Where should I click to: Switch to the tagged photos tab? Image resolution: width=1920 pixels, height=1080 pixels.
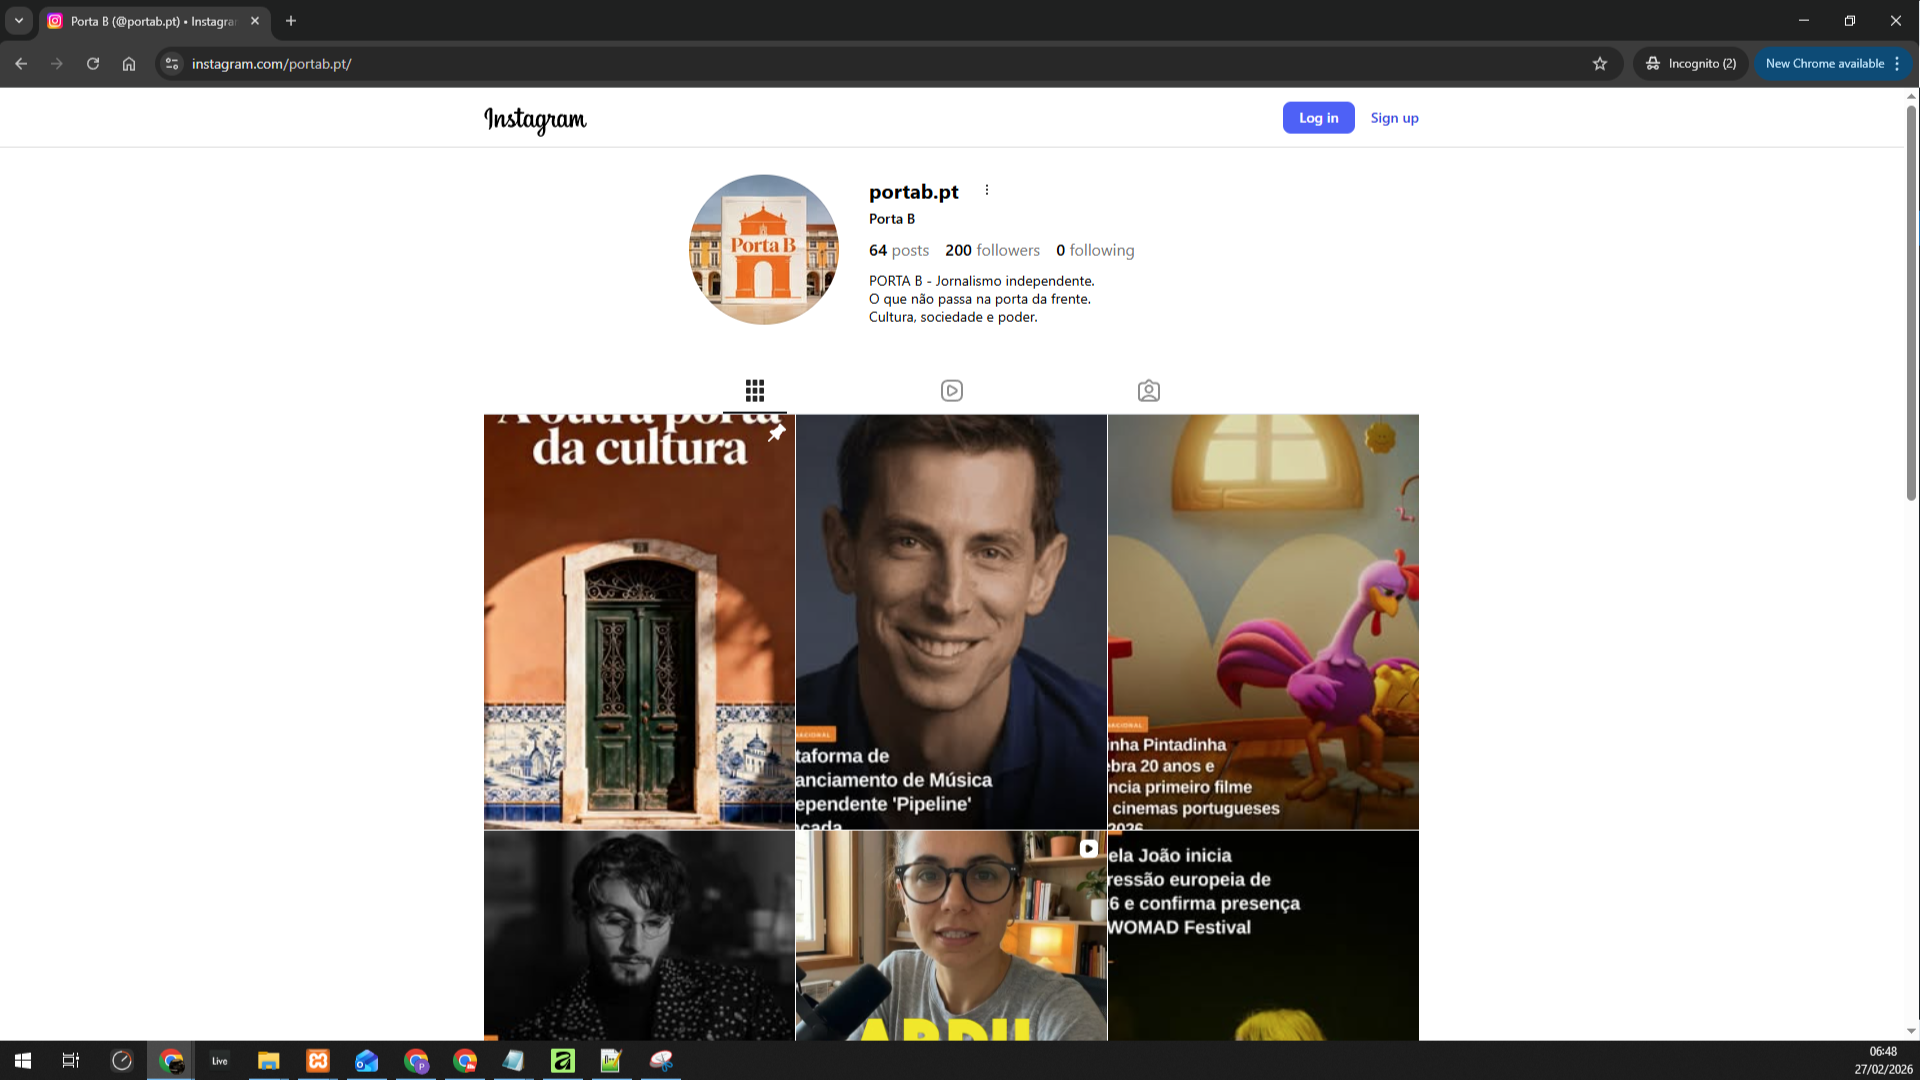1149,390
